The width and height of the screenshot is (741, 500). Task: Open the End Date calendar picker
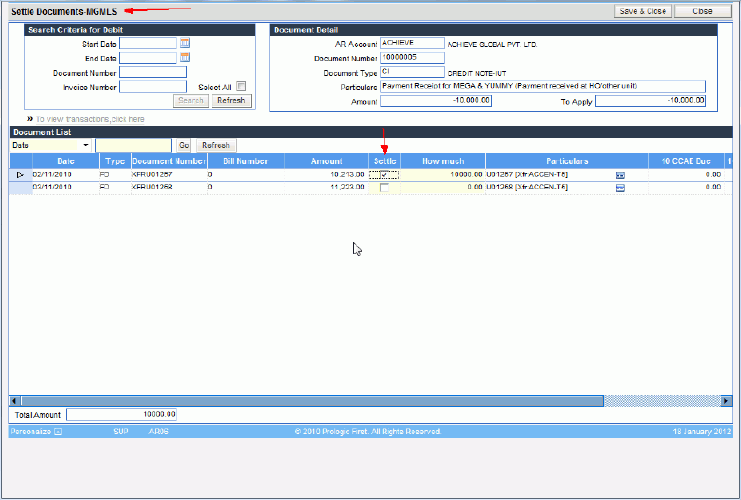tap(185, 57)
